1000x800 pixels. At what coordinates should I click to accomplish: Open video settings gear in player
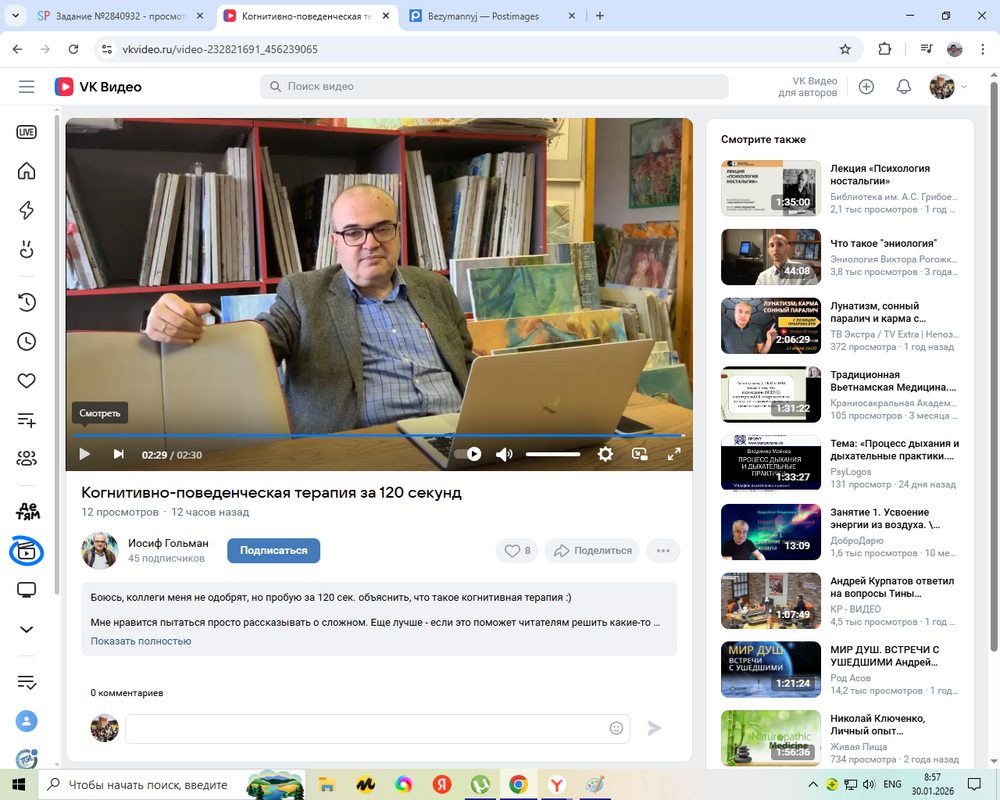tap(605, 454)
